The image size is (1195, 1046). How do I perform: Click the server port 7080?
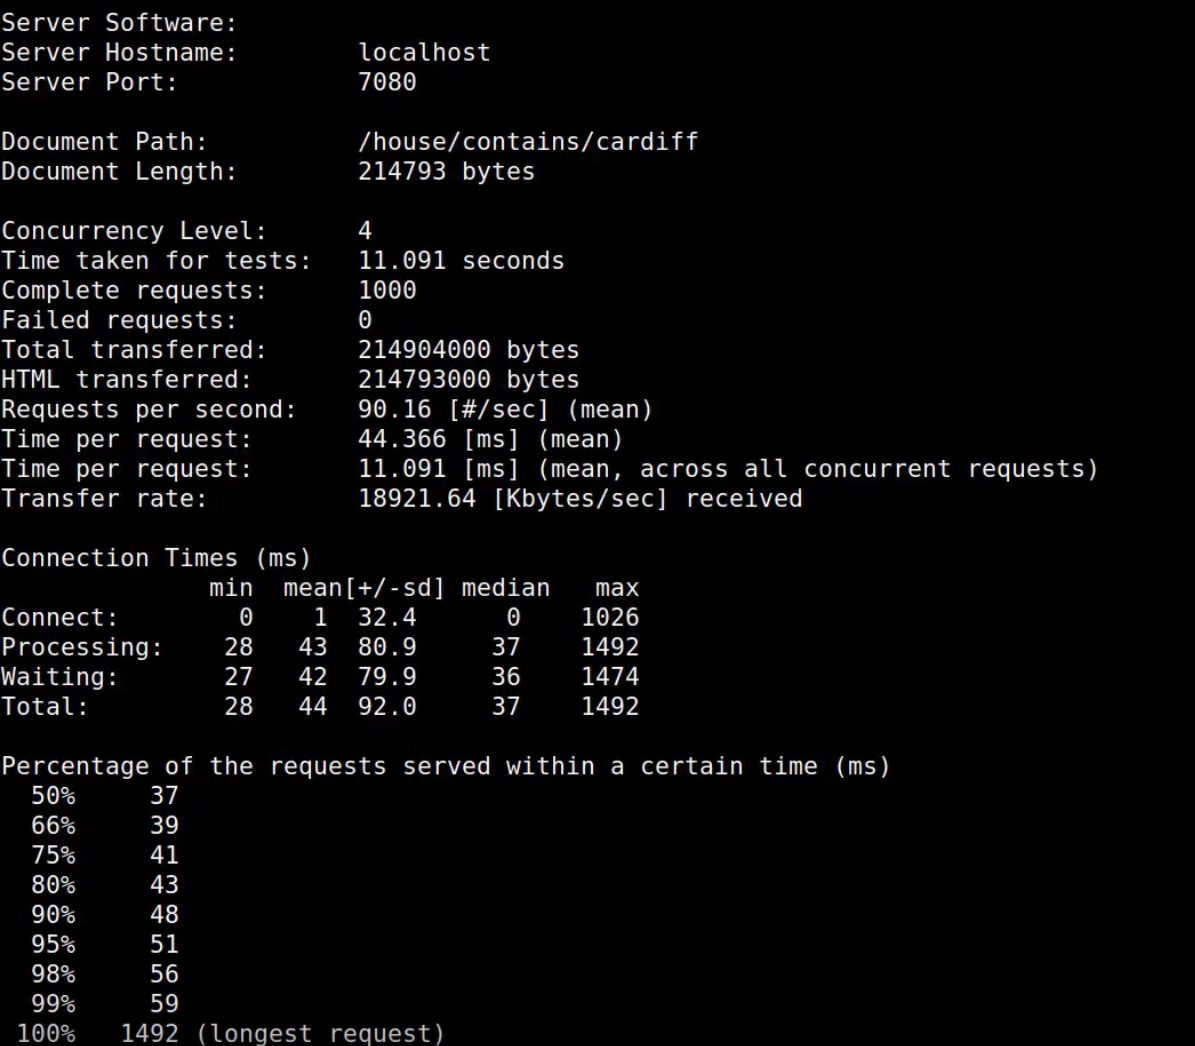[x=387, y=82]
